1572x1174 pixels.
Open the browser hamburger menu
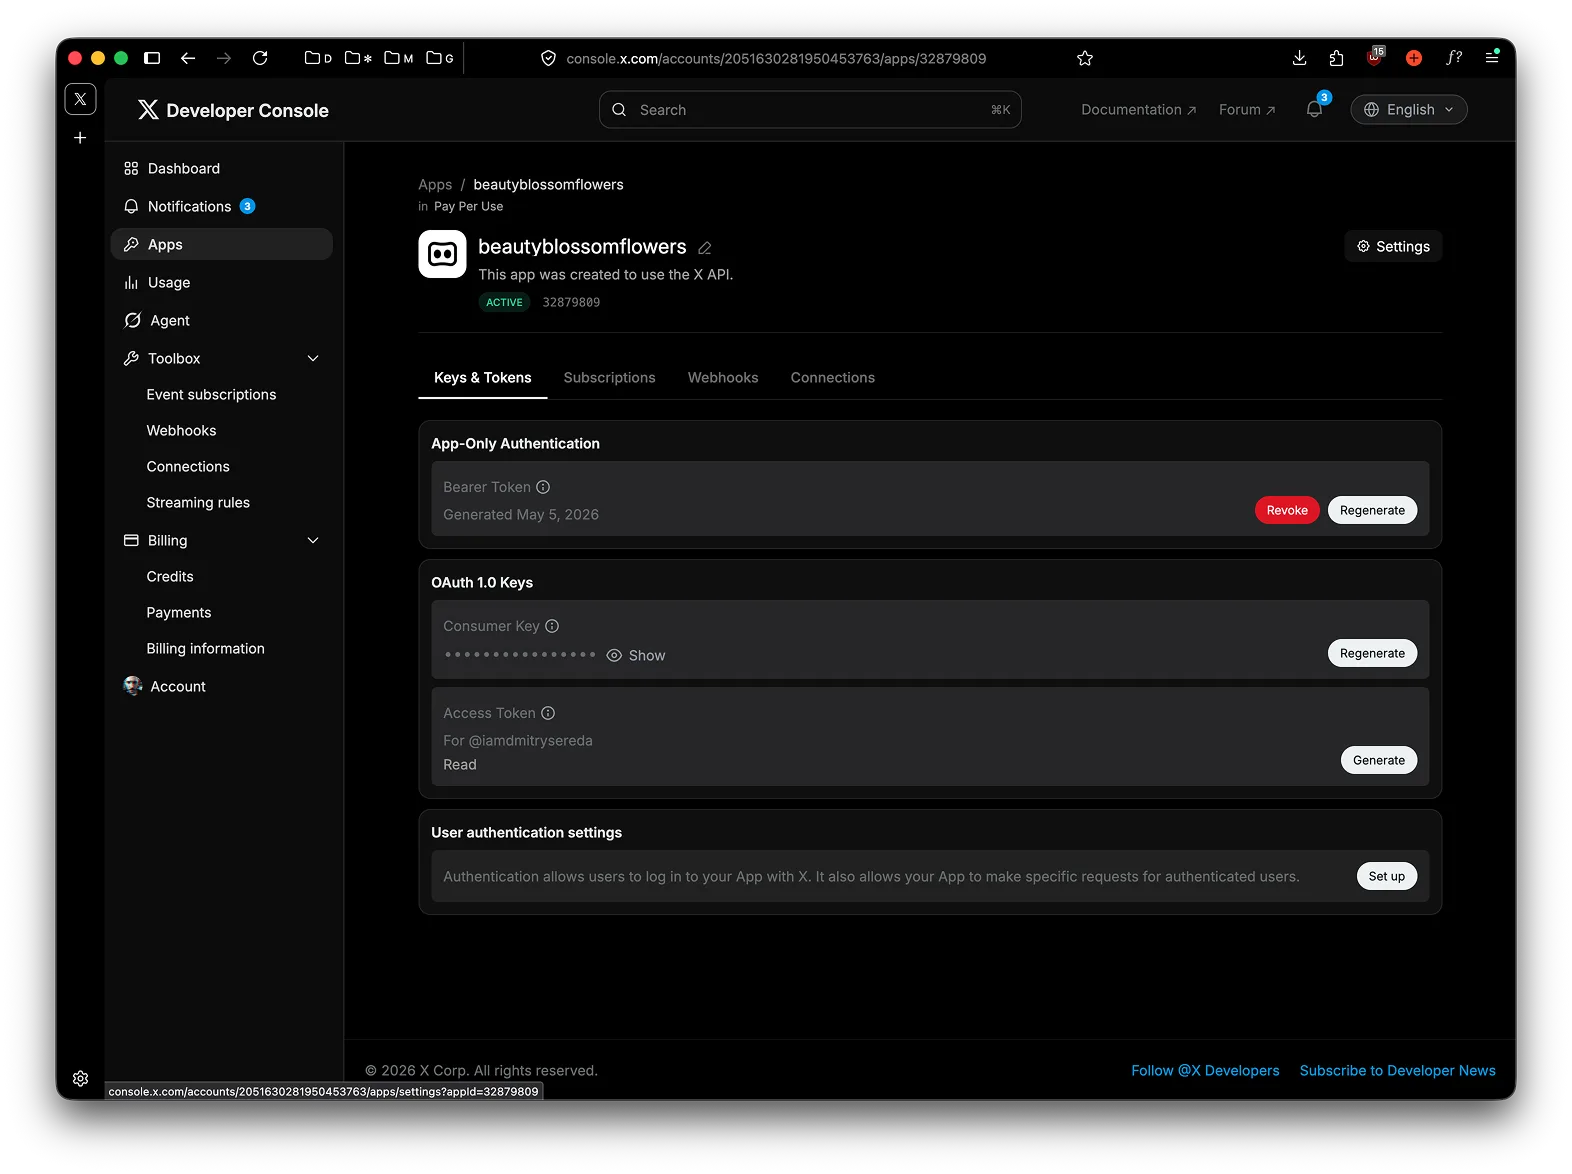point(1492,57)
